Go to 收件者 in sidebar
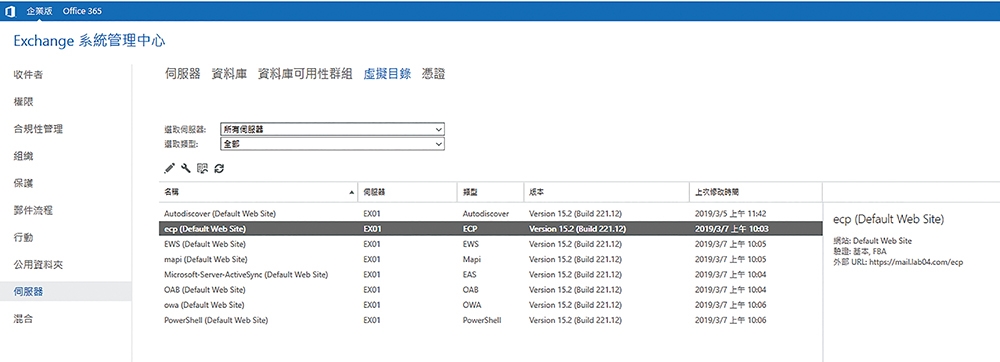 click(29, 75)
